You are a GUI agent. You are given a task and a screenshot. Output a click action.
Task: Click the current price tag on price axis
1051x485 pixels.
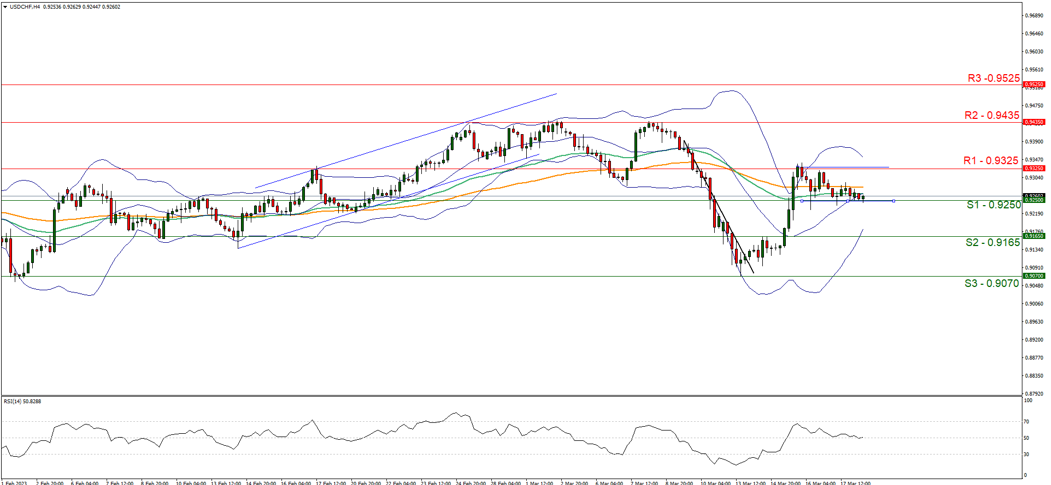pos(1035,196)
